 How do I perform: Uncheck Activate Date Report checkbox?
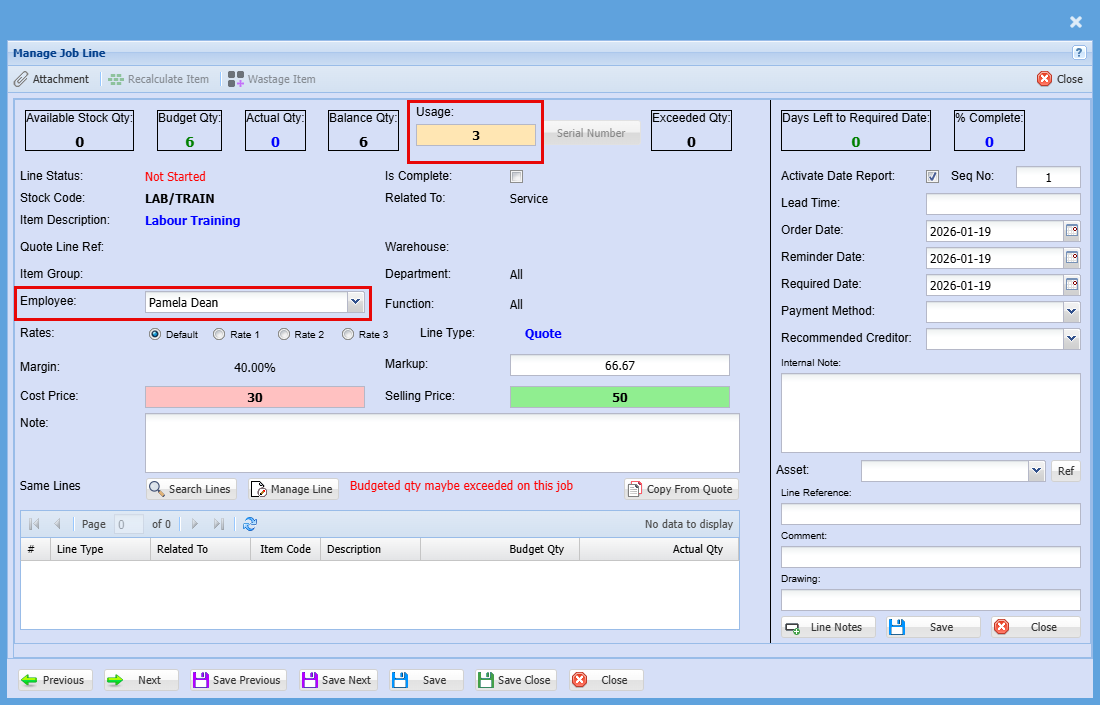pyautogui.click(x=933, y=177)
